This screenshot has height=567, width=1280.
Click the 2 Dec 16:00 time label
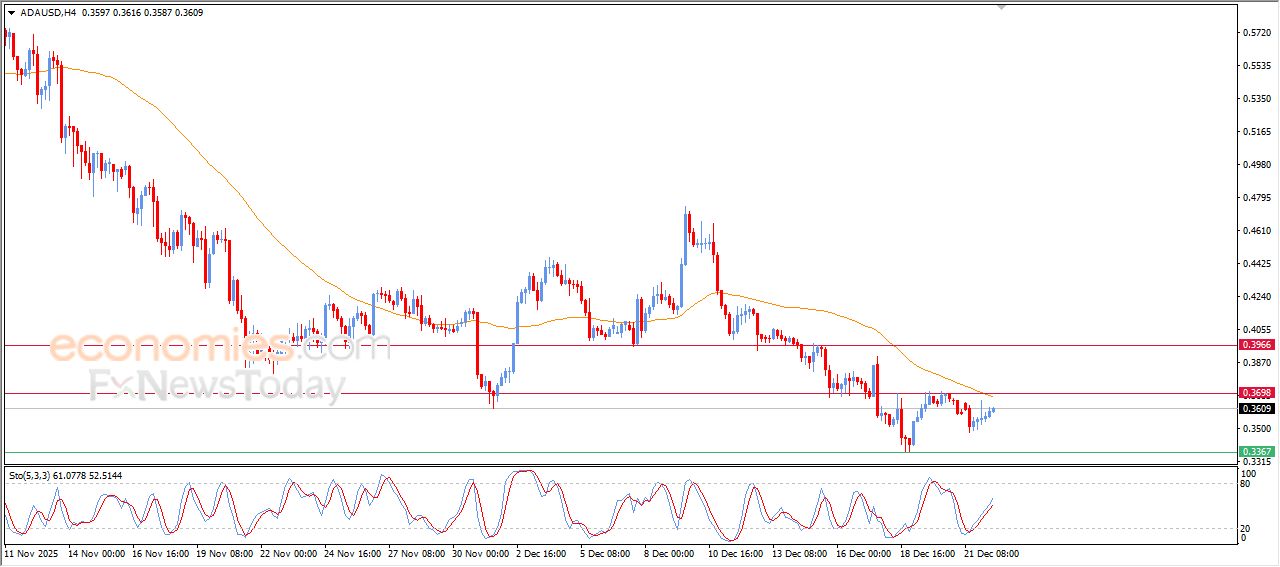pos(541,553)
